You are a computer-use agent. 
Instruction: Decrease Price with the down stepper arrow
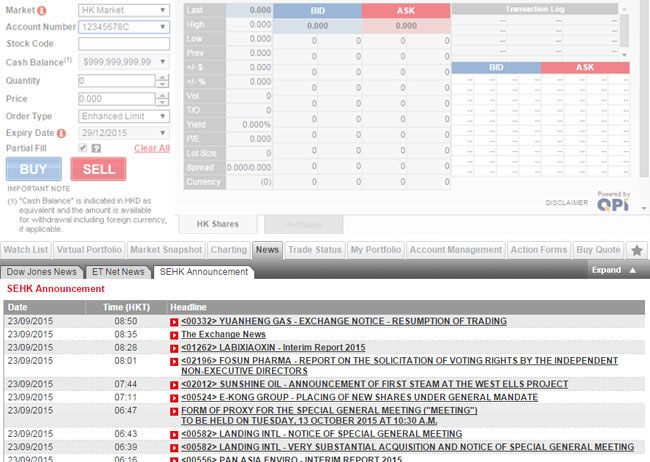(162, 102)
